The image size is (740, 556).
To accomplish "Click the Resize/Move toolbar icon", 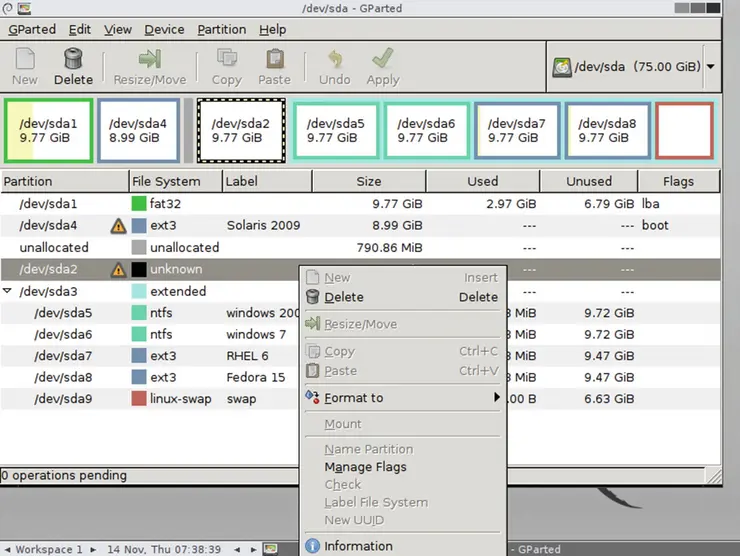I will click(x=149, y=60).
